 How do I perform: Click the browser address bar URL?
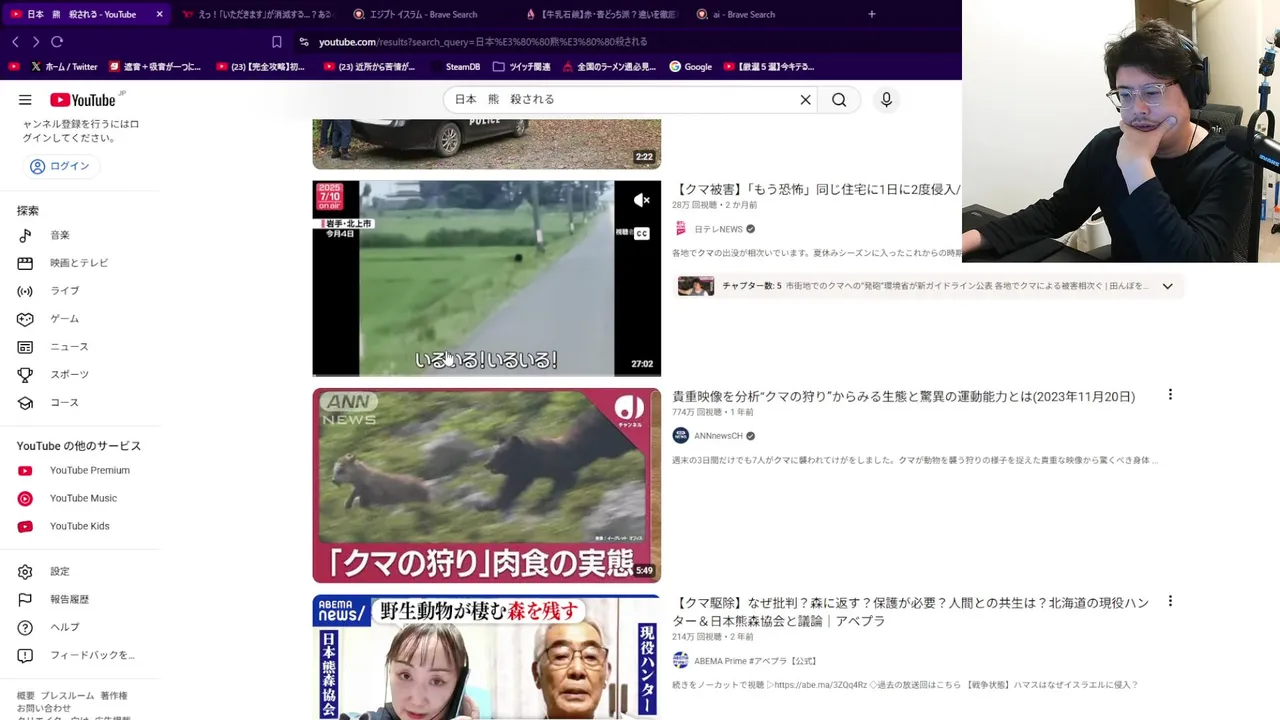483,42
